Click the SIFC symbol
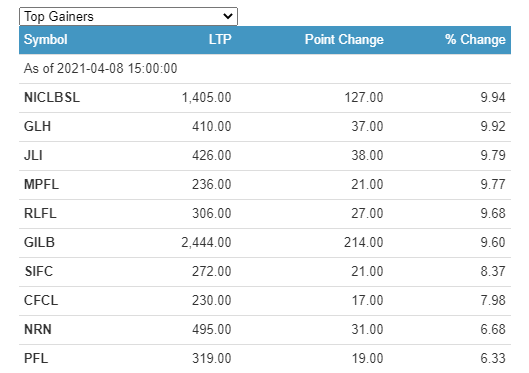The image size is (529, 373). 38,271
